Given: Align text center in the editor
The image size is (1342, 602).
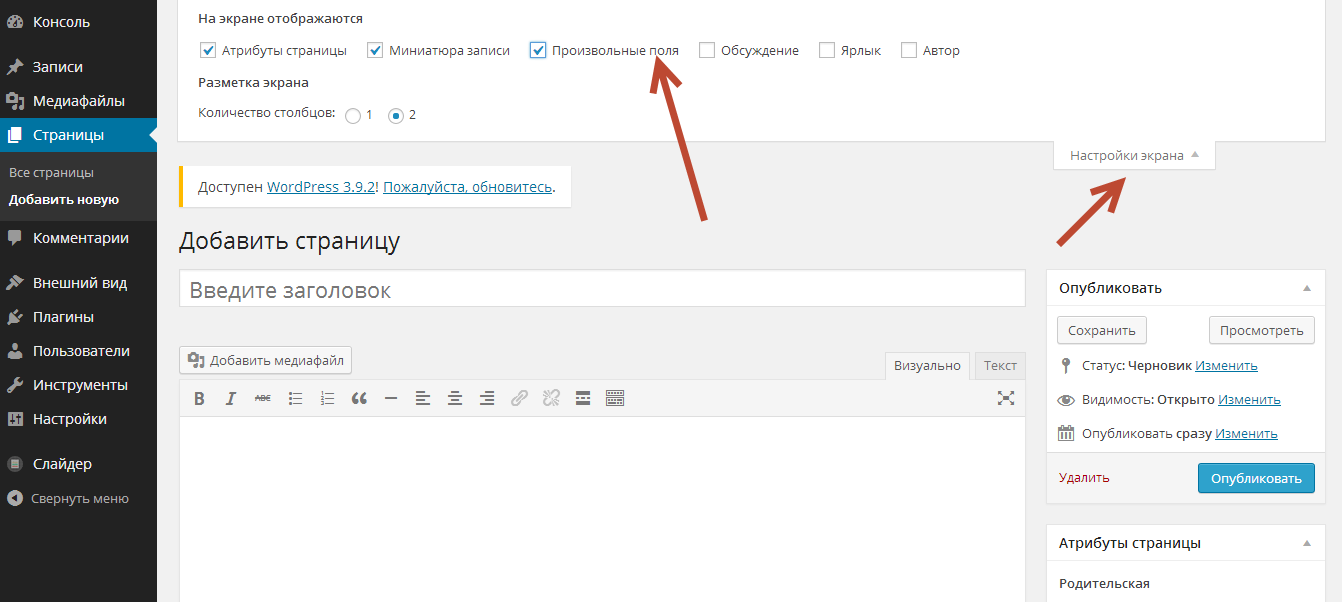Looking at the screenshot, I should [x=455, y=398].
